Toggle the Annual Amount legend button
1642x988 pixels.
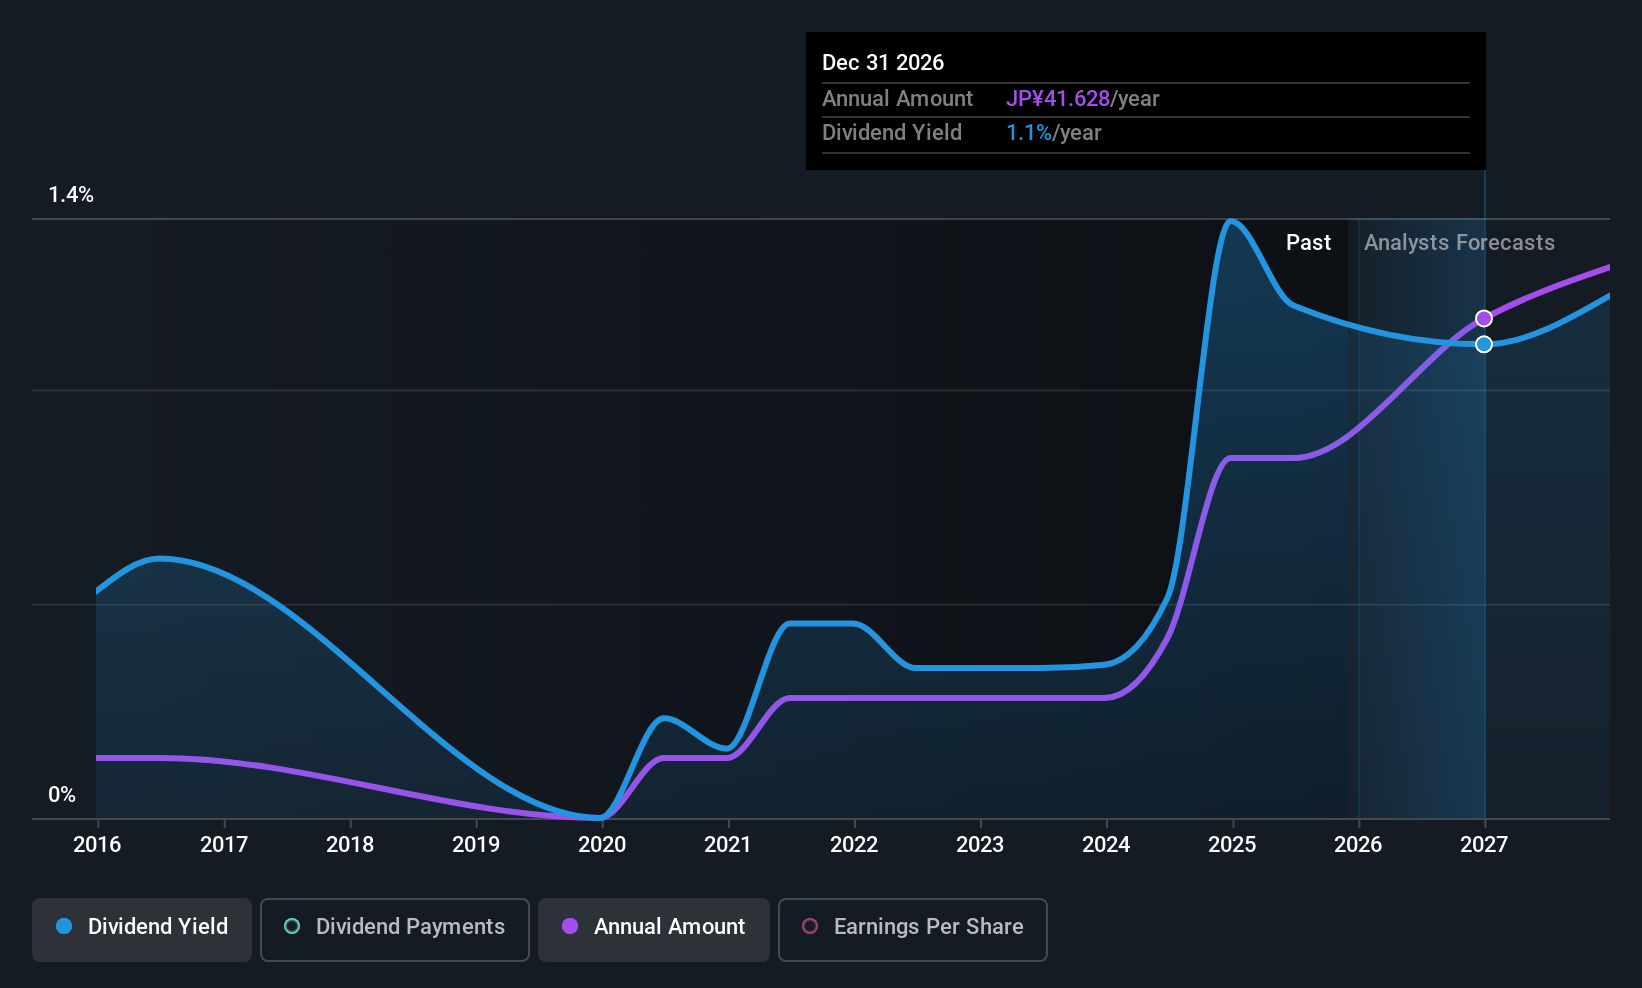654,929
